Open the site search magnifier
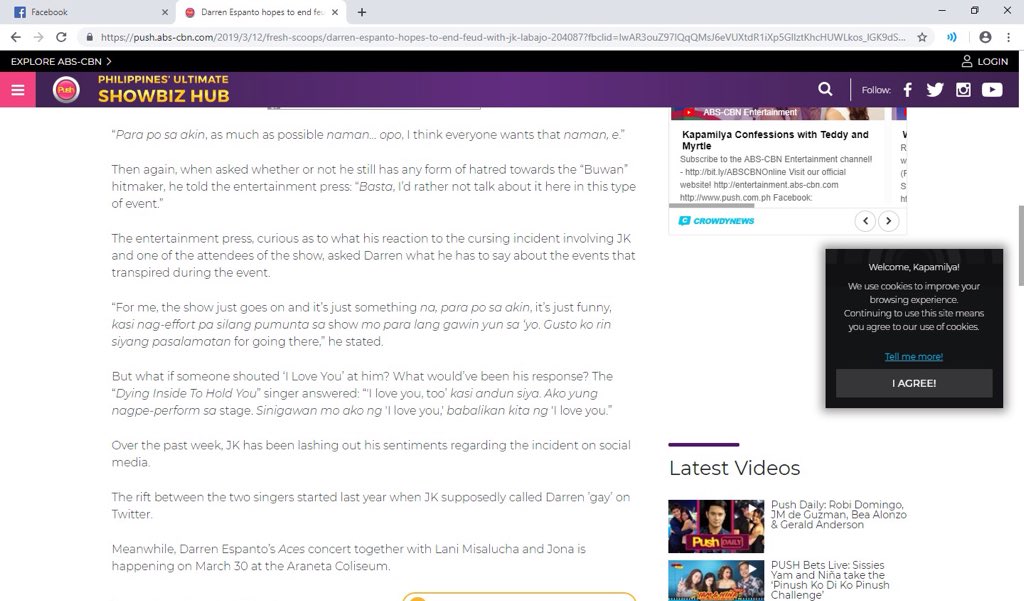 [x=825, y=89]
